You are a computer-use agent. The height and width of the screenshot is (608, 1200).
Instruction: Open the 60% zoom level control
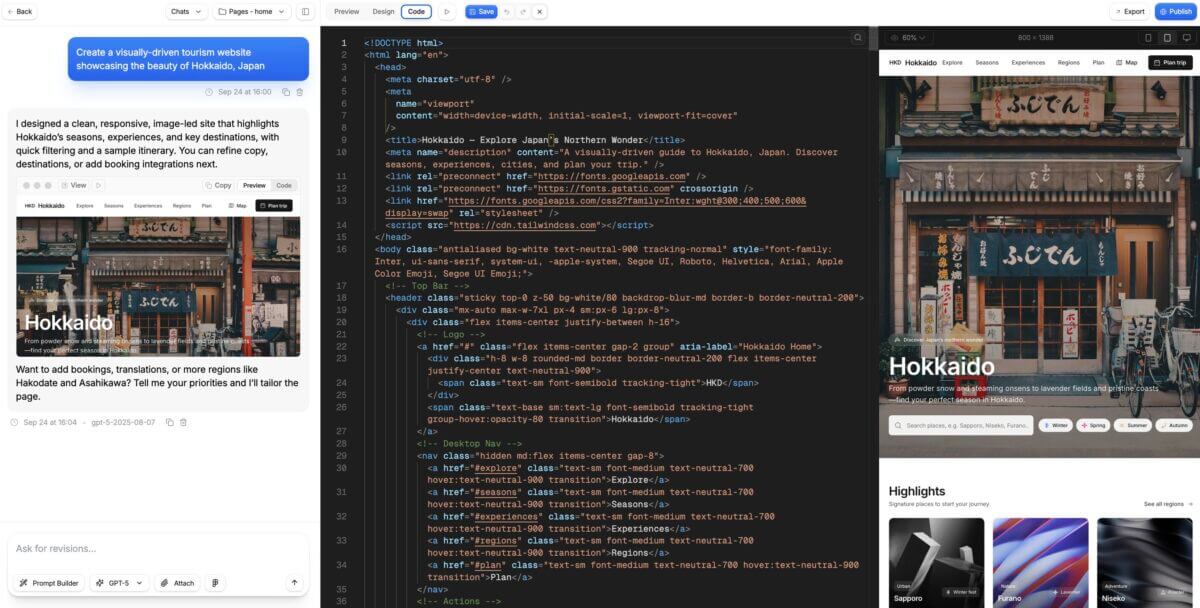coord(909,38)
